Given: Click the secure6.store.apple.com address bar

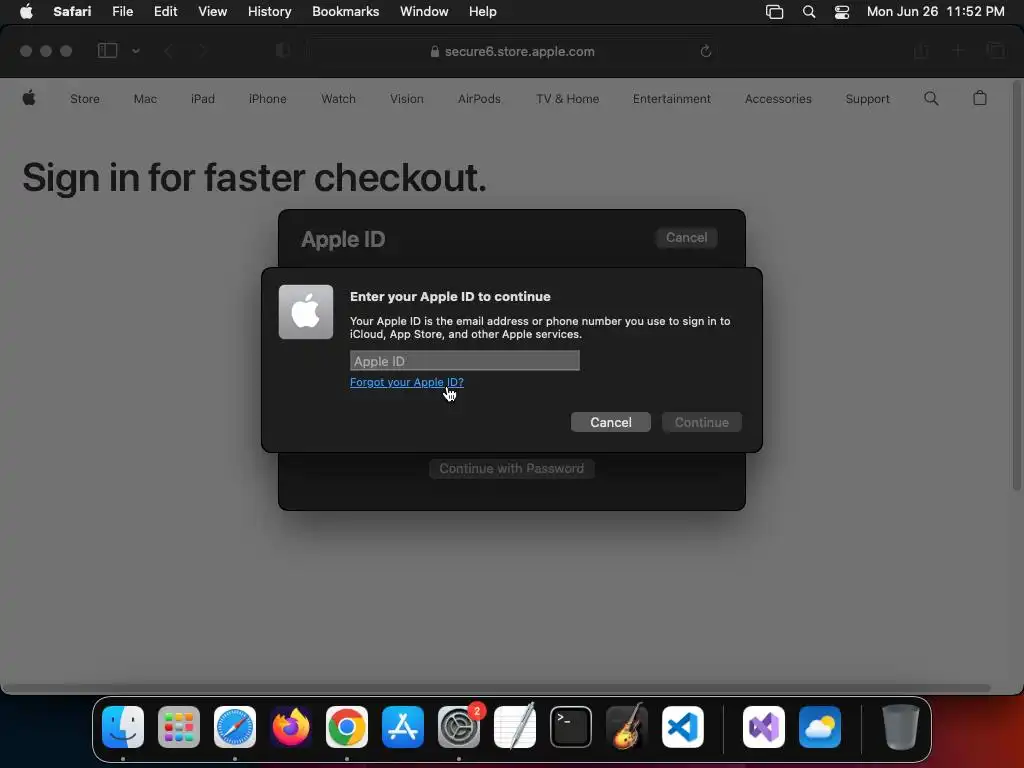Looking at the screenshot, I should tap(512, 51).
